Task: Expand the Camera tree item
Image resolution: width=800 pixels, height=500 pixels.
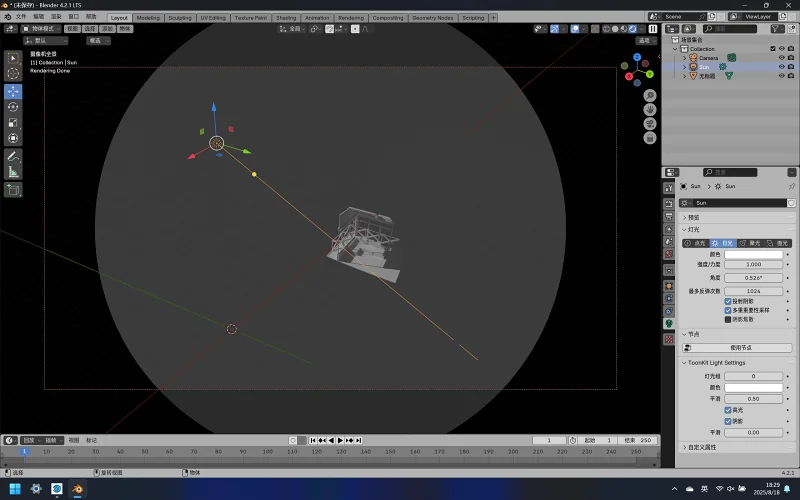Action: (x=685, y=58)
